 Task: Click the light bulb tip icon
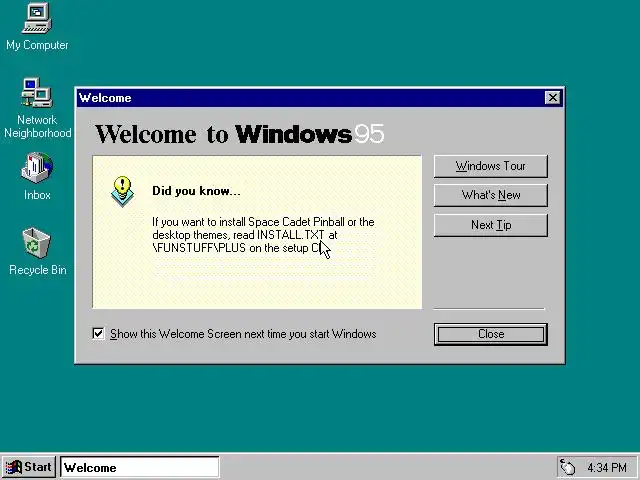coord(122,191)
